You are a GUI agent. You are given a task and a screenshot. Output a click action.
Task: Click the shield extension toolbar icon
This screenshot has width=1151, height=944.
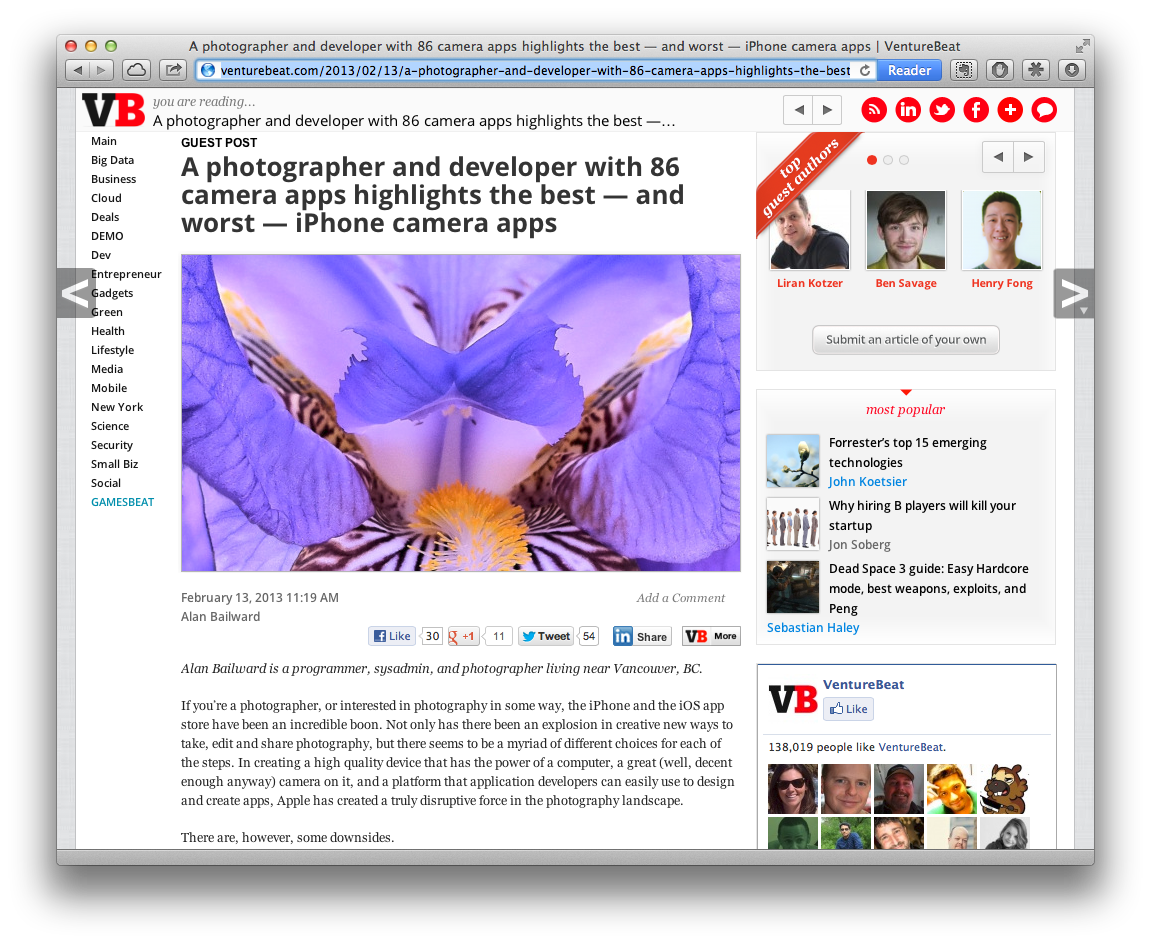1000,70
